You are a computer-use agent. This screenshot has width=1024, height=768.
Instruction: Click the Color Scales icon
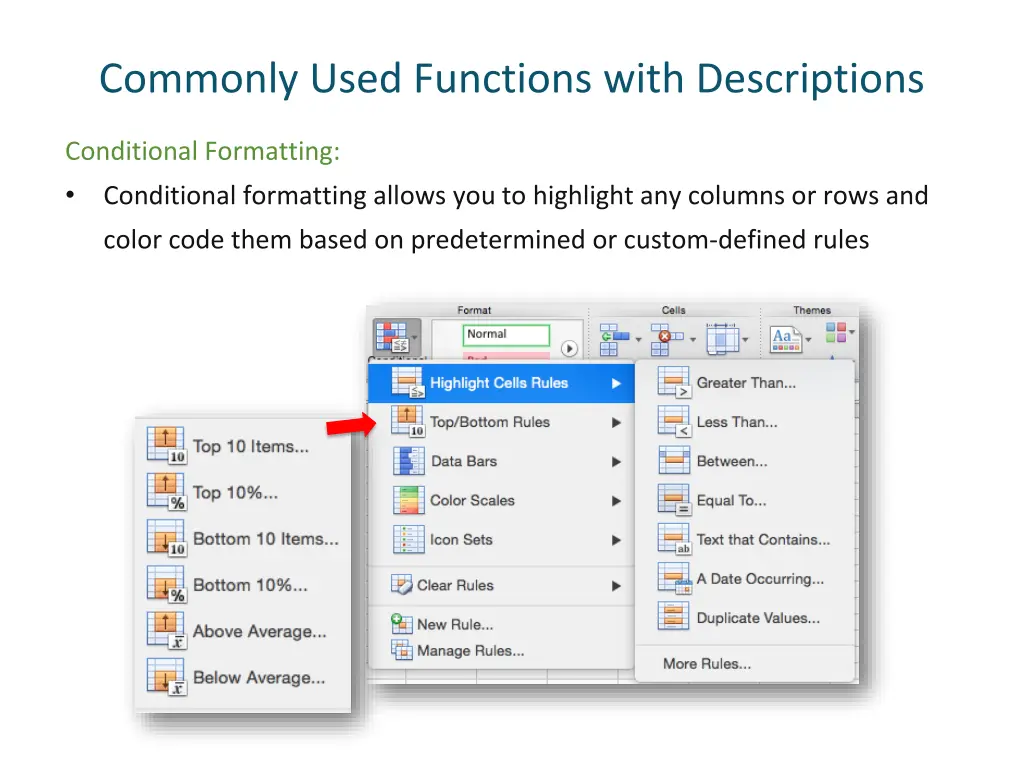(x=409, y=500)
